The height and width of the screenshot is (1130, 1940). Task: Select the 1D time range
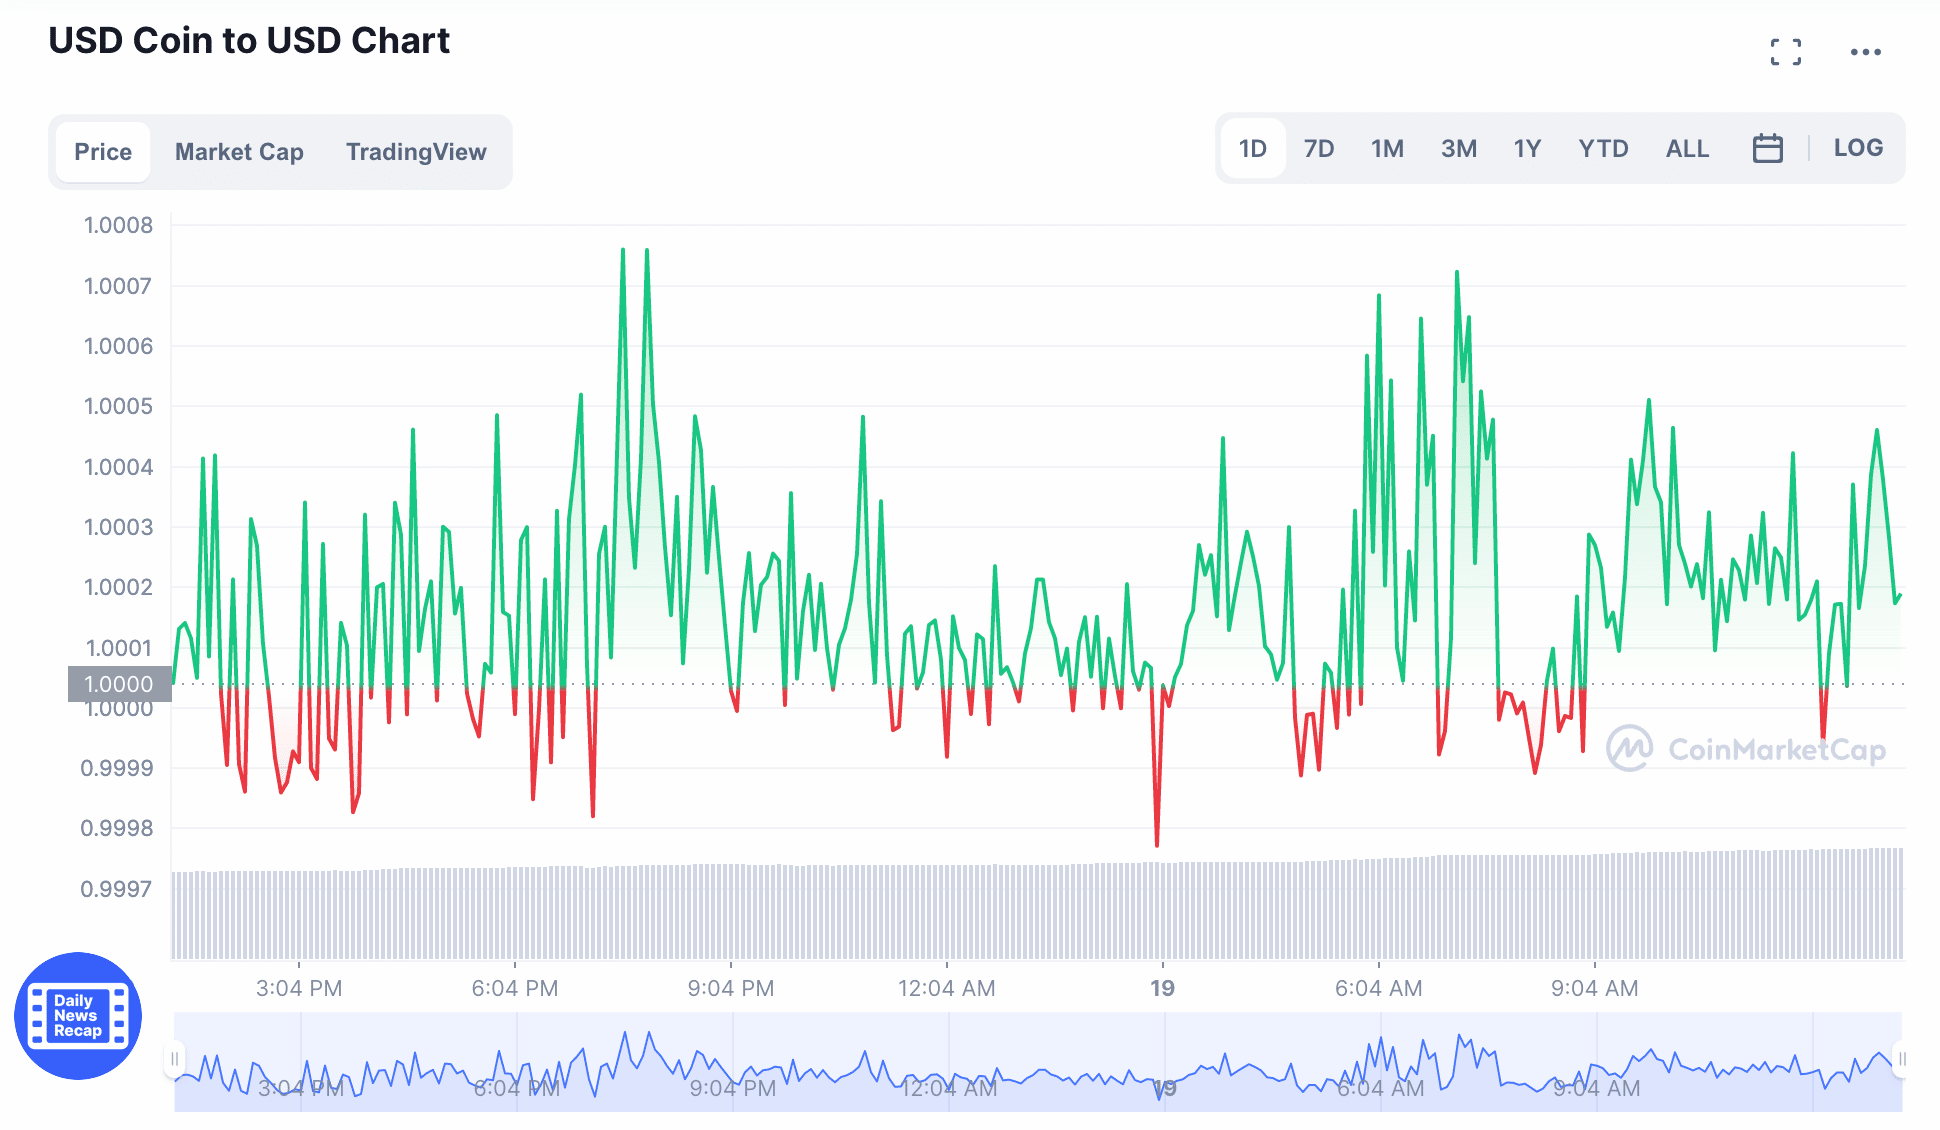[1252, 149]
